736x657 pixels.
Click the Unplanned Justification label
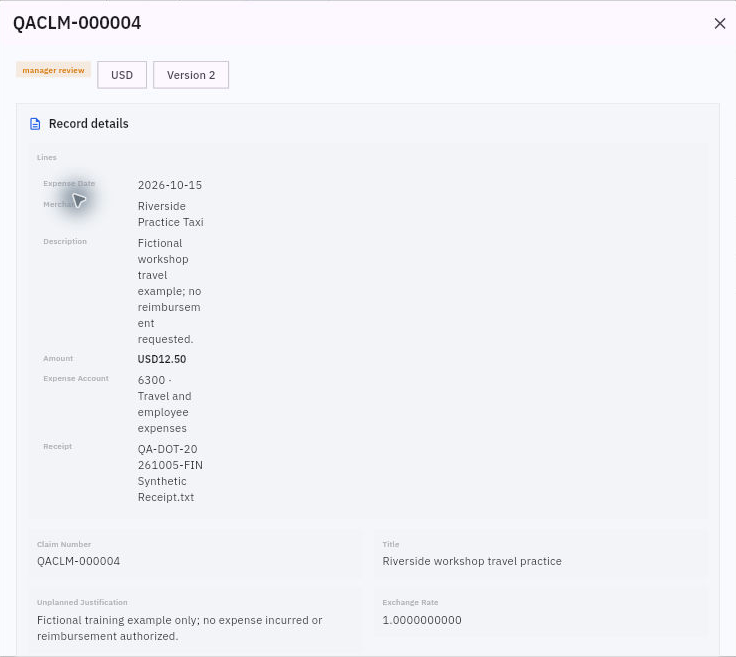coord(82,602)
